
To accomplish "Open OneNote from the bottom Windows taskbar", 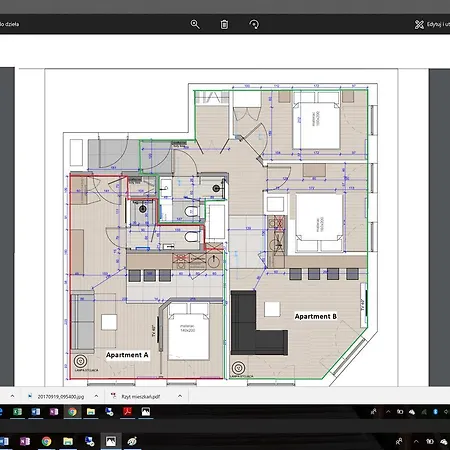I will coord(25,442).
